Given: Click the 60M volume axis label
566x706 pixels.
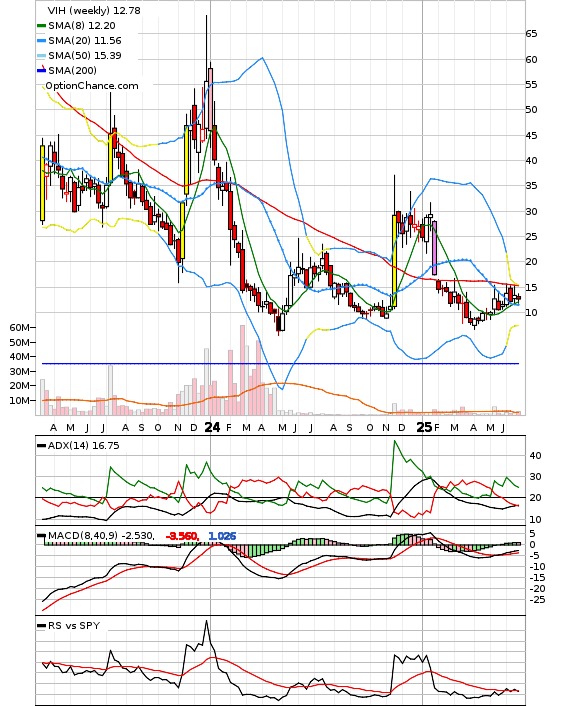Looking at the screenshot, I should pos(19,328).
